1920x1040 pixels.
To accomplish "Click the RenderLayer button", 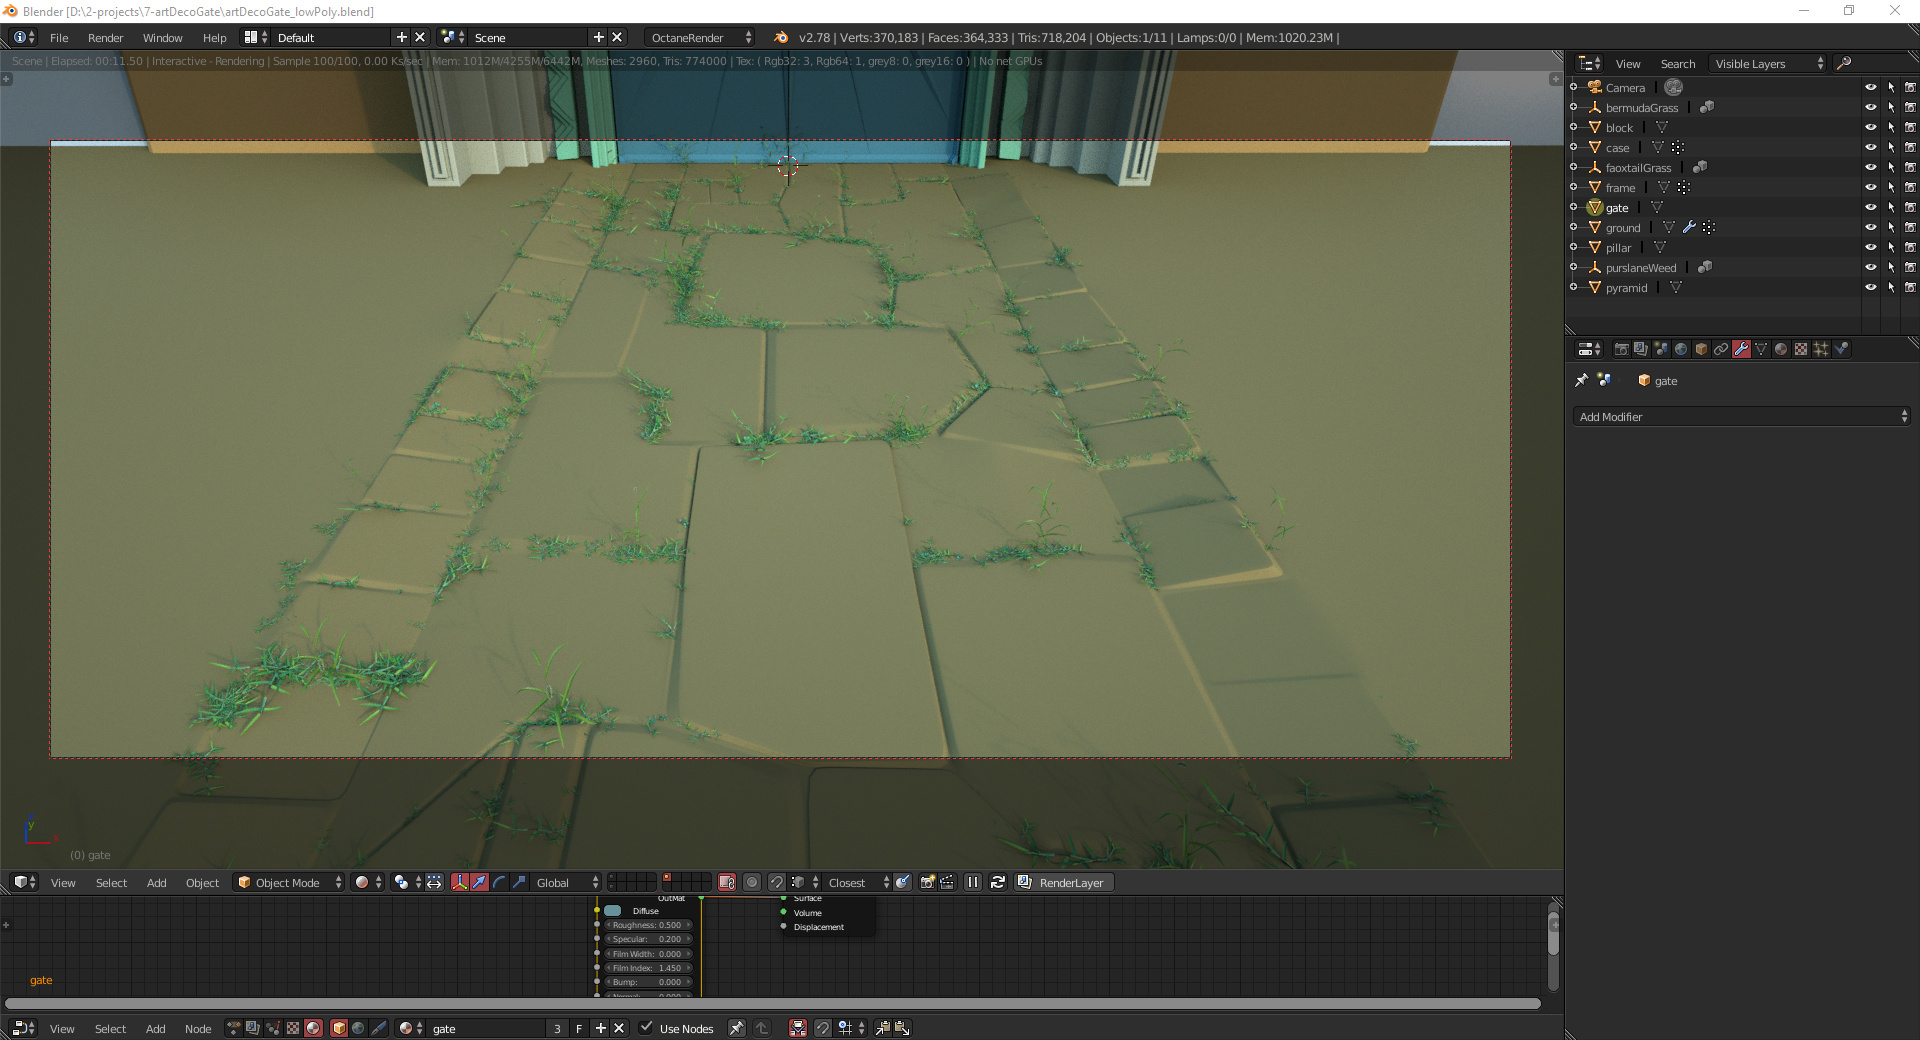I will (1070, 882).
